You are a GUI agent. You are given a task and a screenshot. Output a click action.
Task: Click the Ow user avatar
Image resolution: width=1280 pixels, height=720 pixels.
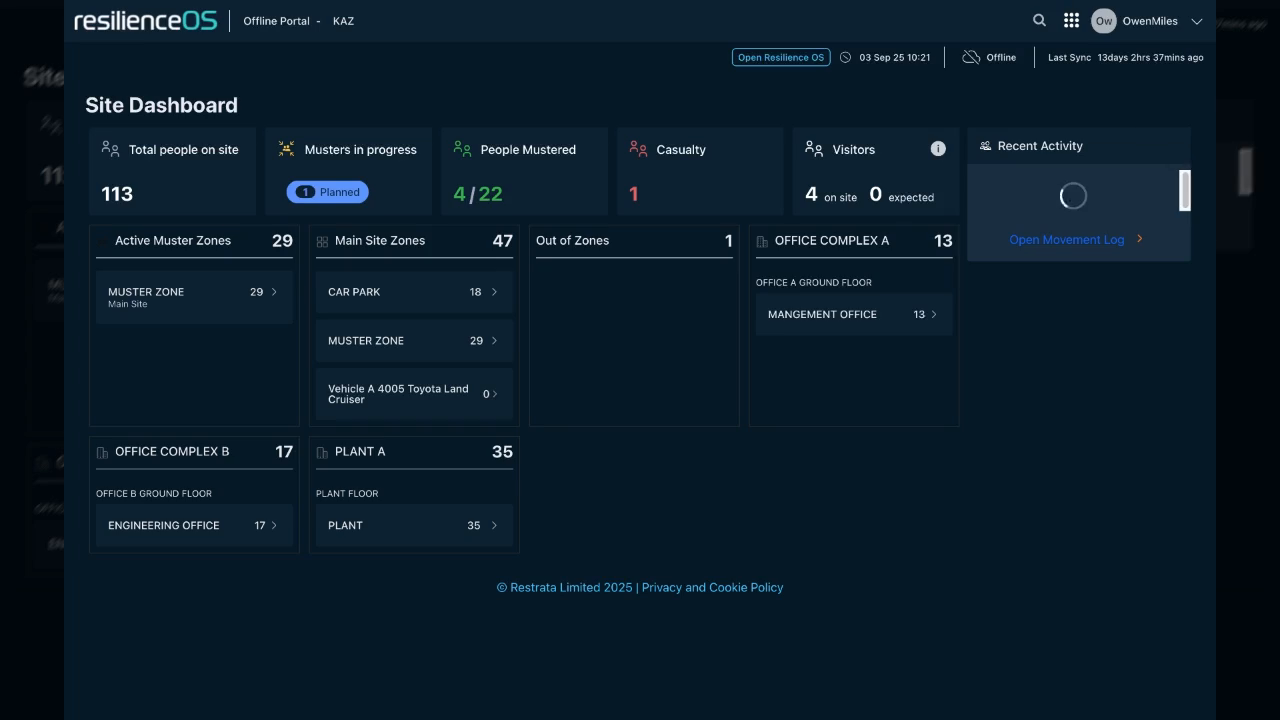point(1103,21)
